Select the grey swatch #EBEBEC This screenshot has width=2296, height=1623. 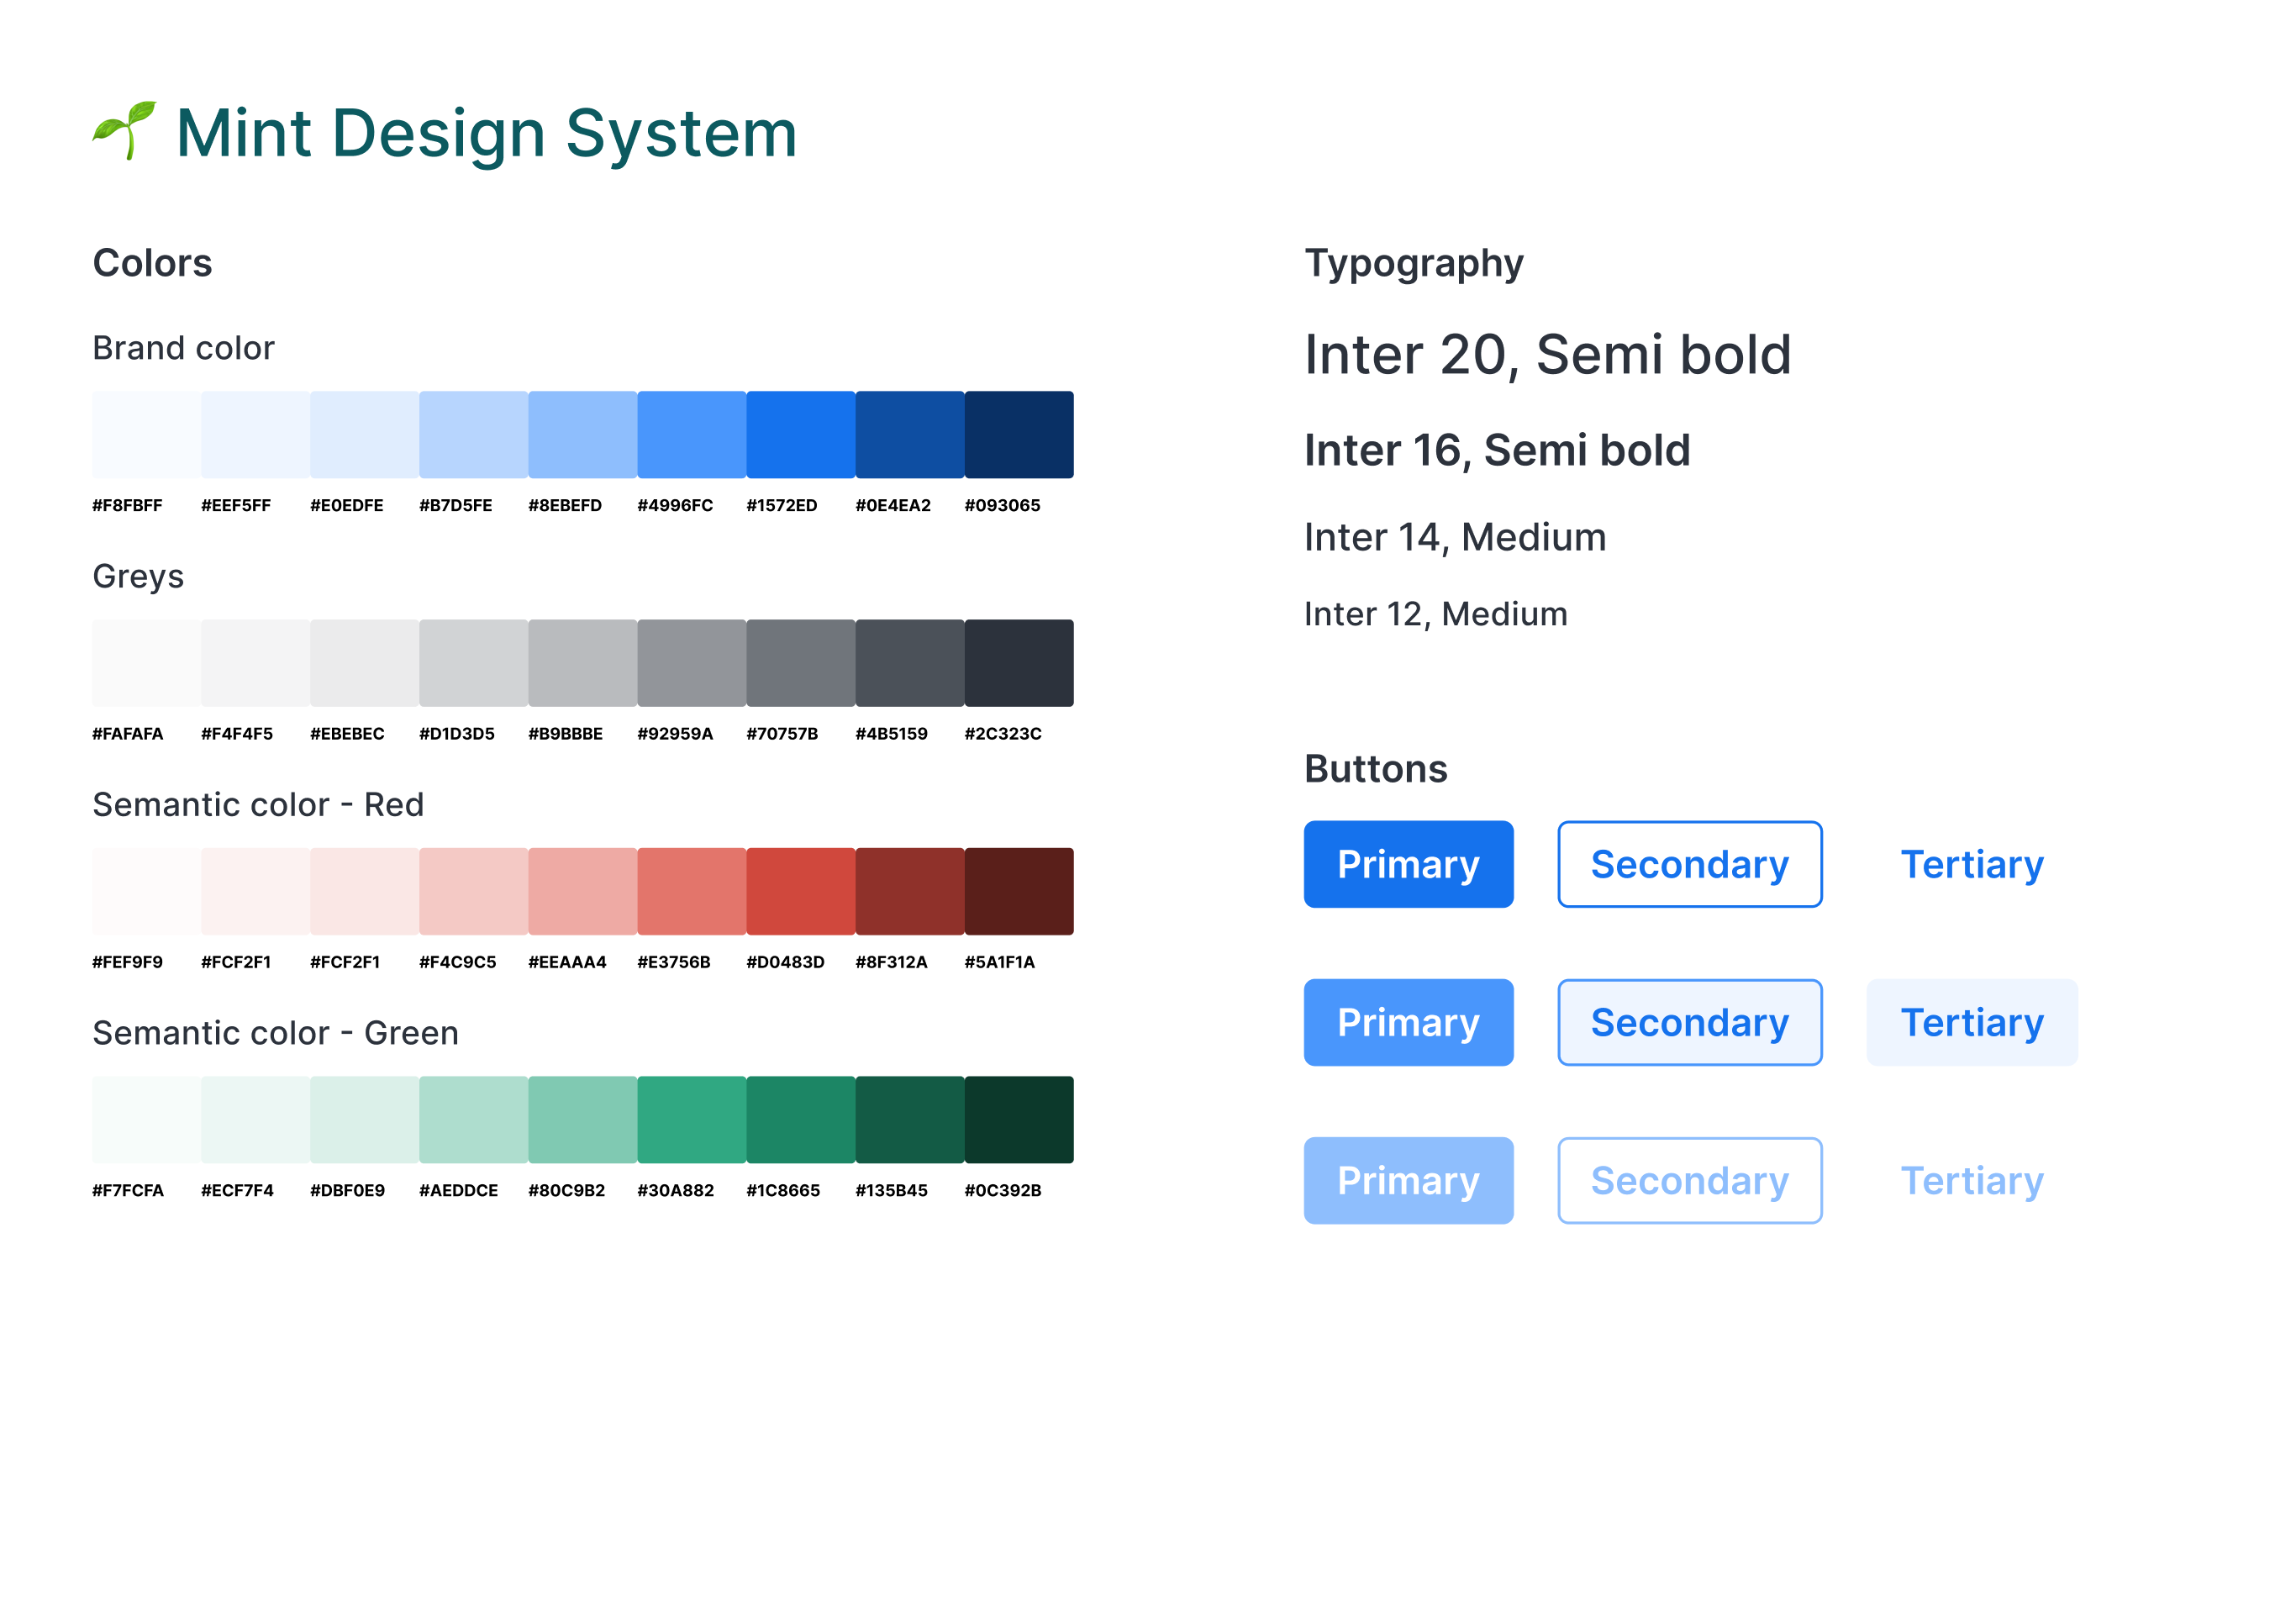365,663
